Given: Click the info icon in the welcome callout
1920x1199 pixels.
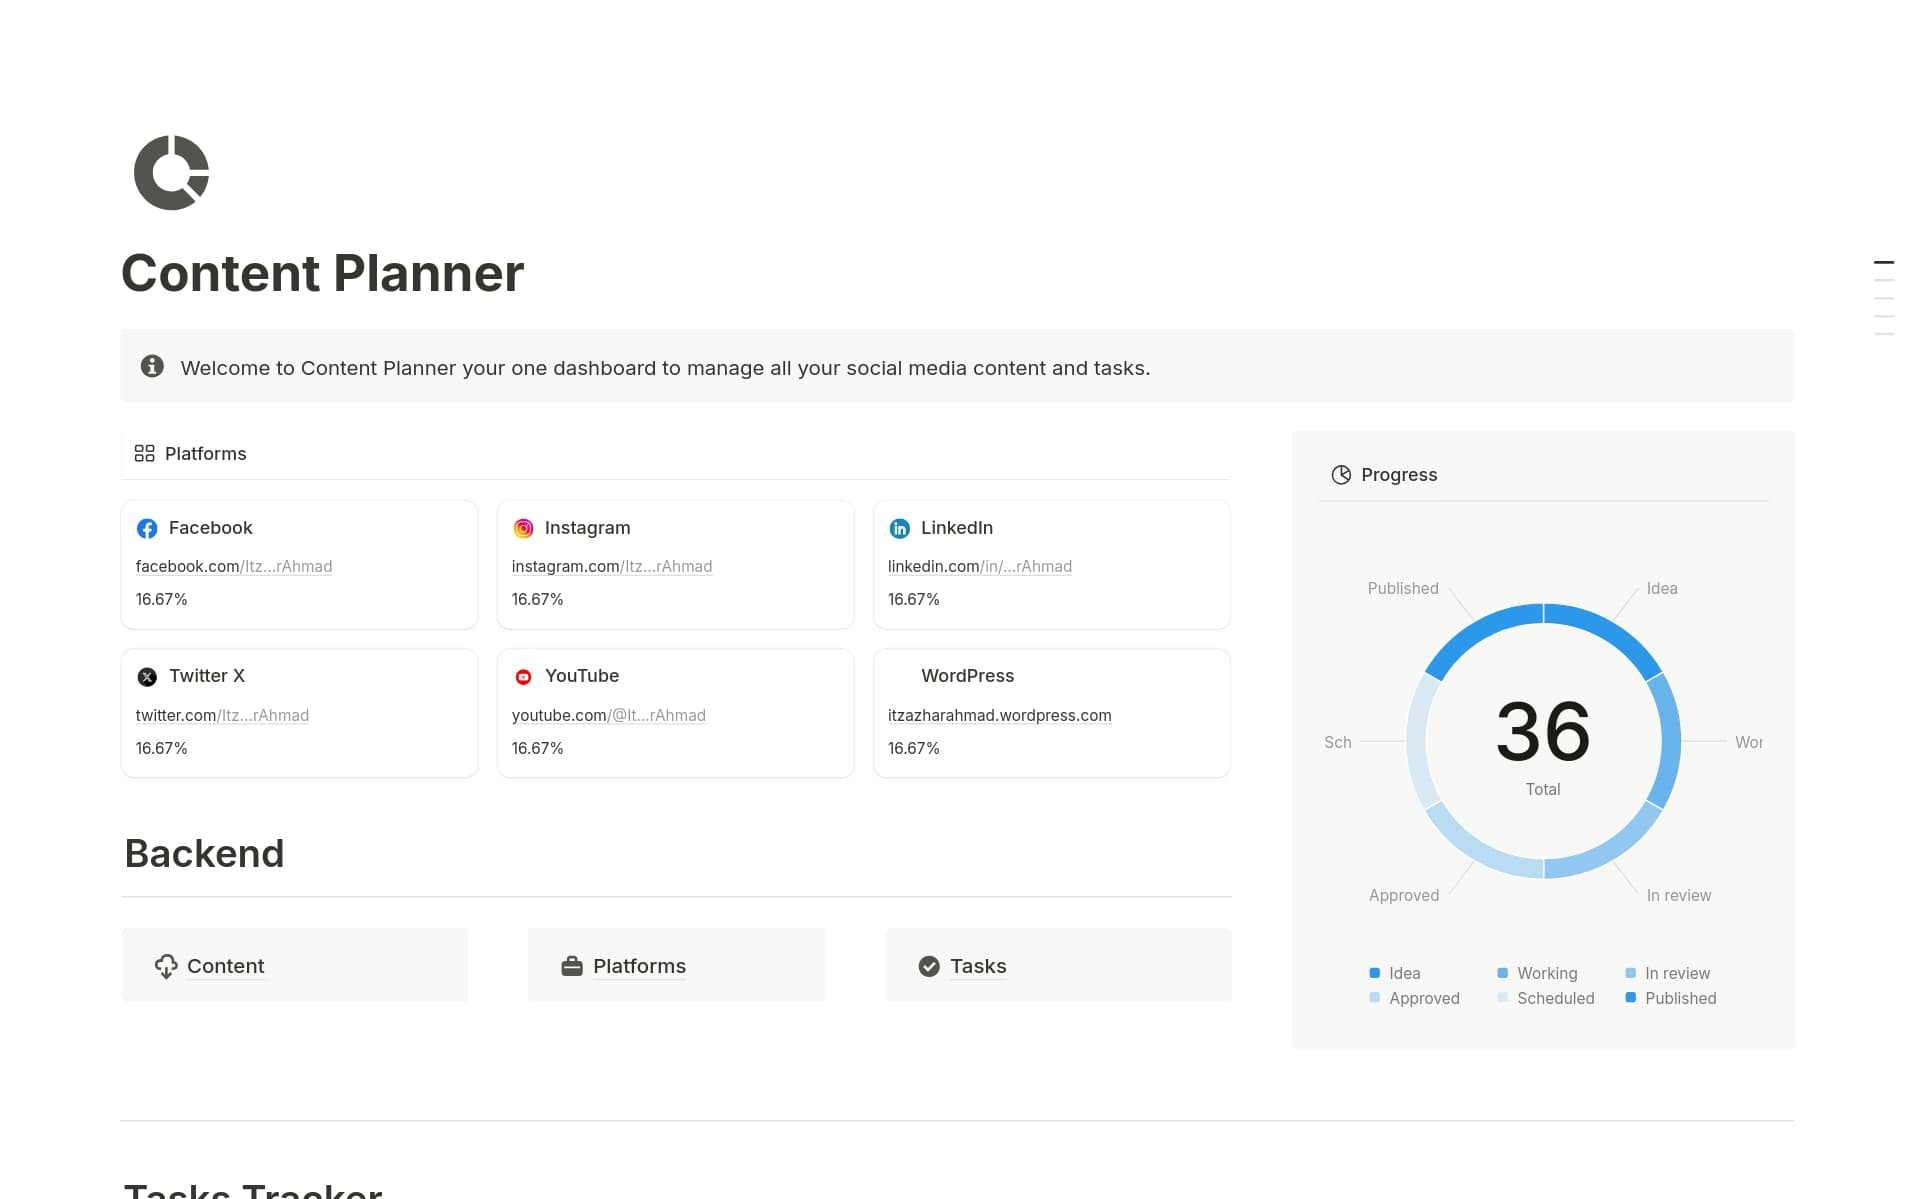Looking at the screenshot, I should tap(153, 366).
